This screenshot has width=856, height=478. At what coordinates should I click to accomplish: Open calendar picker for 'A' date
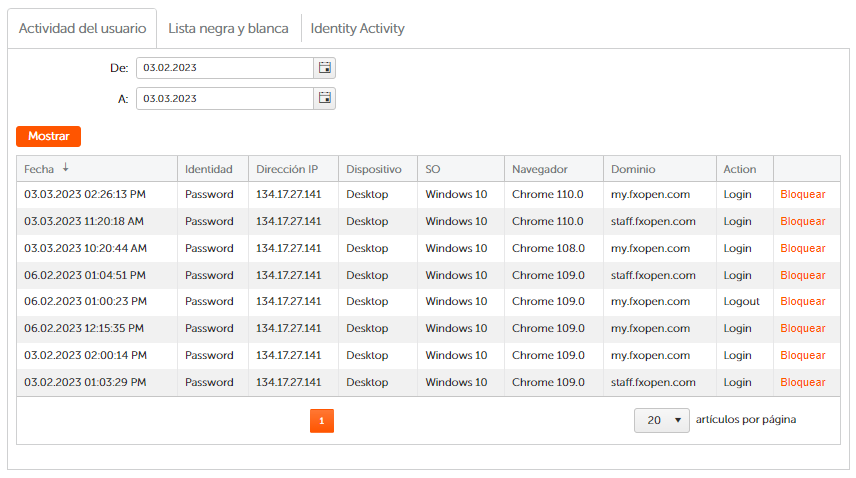click(324, 98)
